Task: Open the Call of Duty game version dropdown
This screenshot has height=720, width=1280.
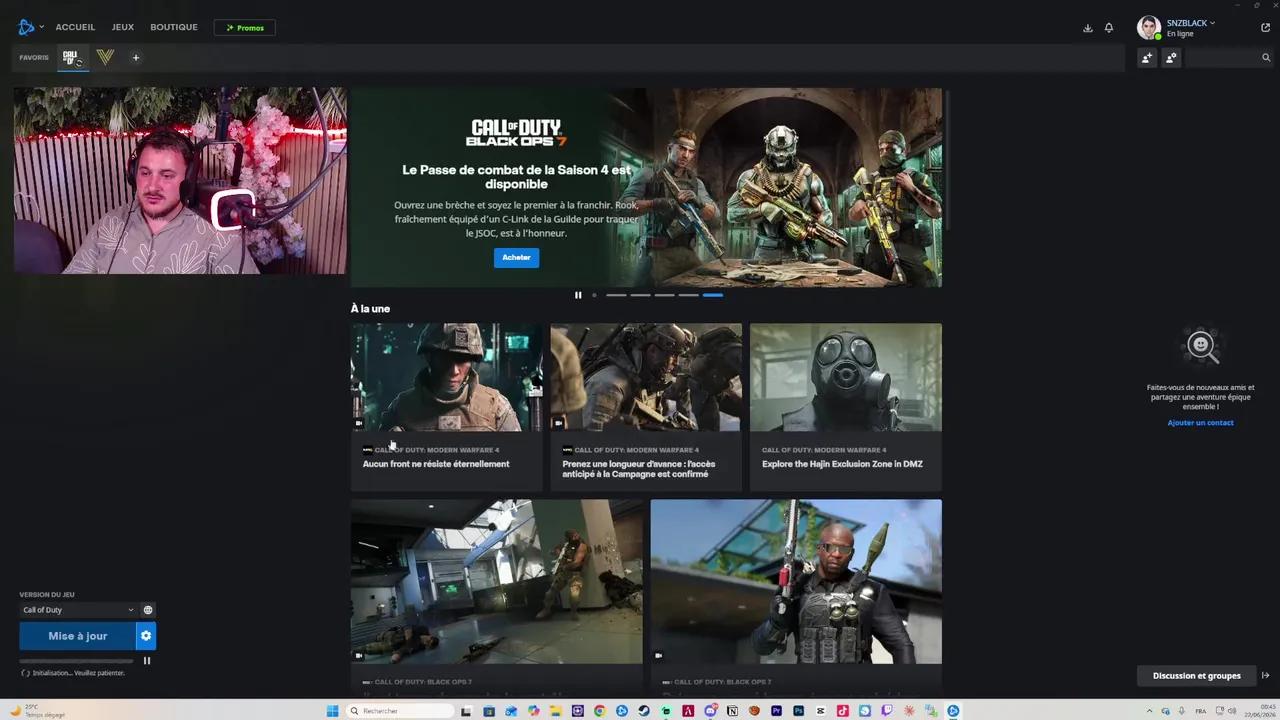Action: (x=78, y=610)
